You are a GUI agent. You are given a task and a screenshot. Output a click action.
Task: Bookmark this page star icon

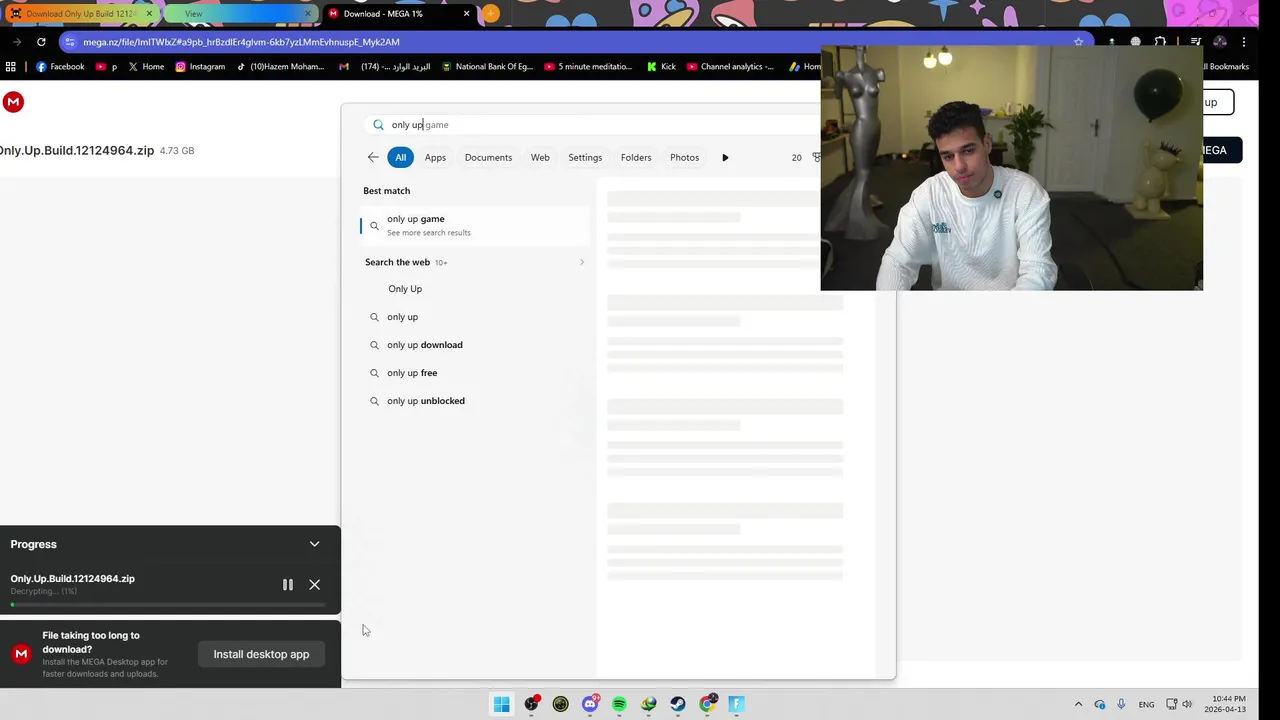point(1078,42)
